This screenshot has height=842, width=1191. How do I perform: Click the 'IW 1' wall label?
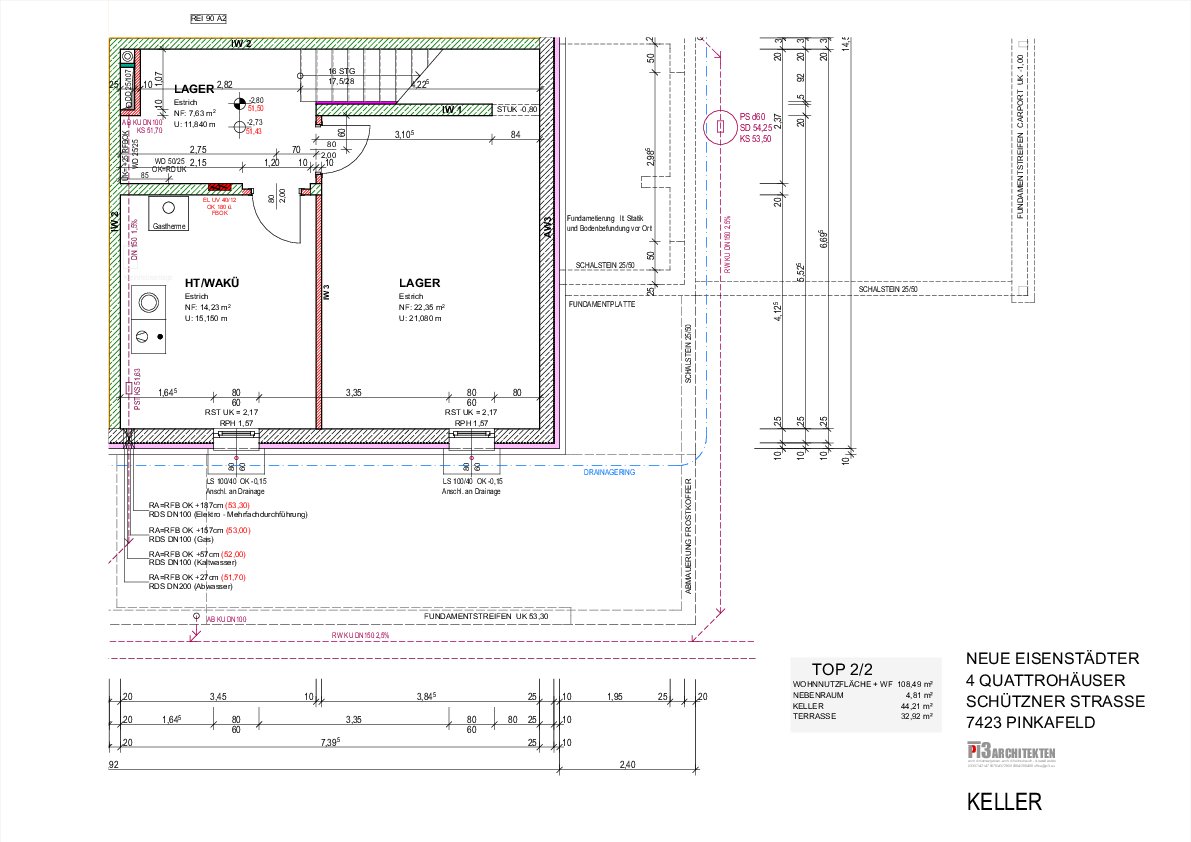(452, 110)
